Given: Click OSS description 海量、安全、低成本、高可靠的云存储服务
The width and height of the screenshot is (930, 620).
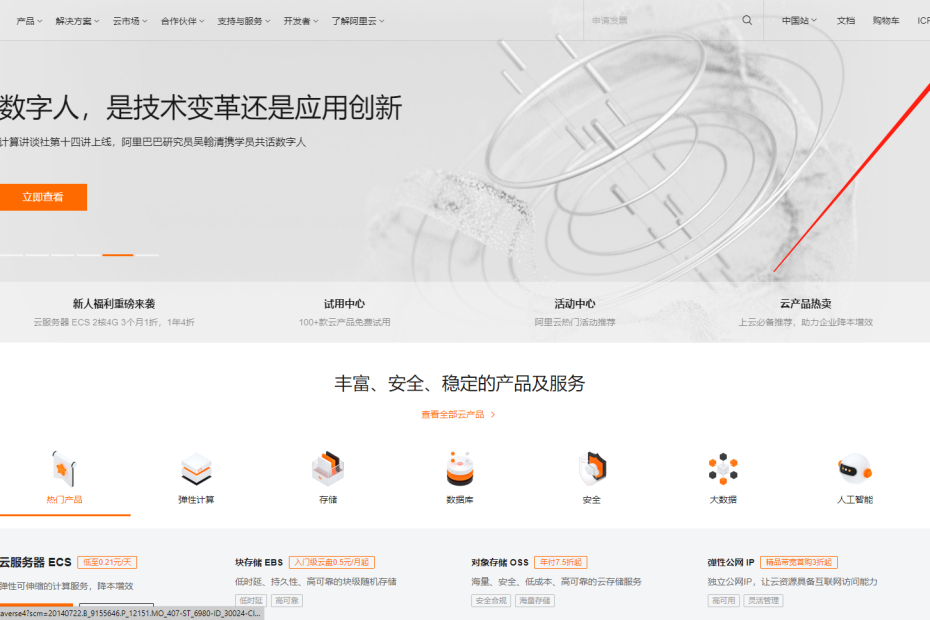Looking at the screenshot, I should click(x=556, y=581).
